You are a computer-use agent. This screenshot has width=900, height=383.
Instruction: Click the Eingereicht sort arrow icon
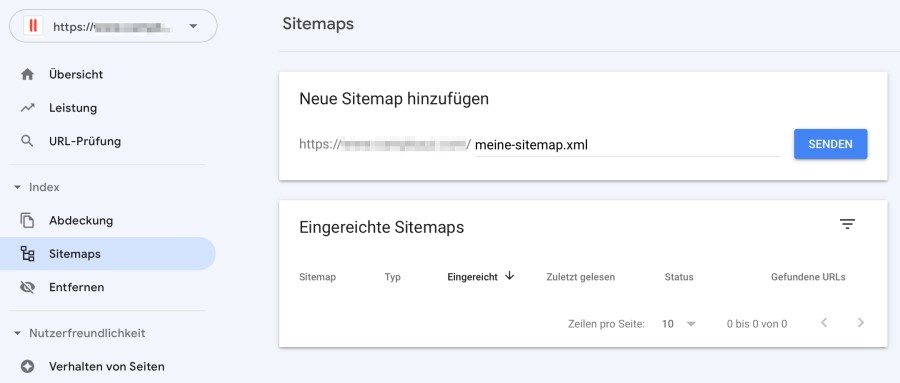pos(510,276)
